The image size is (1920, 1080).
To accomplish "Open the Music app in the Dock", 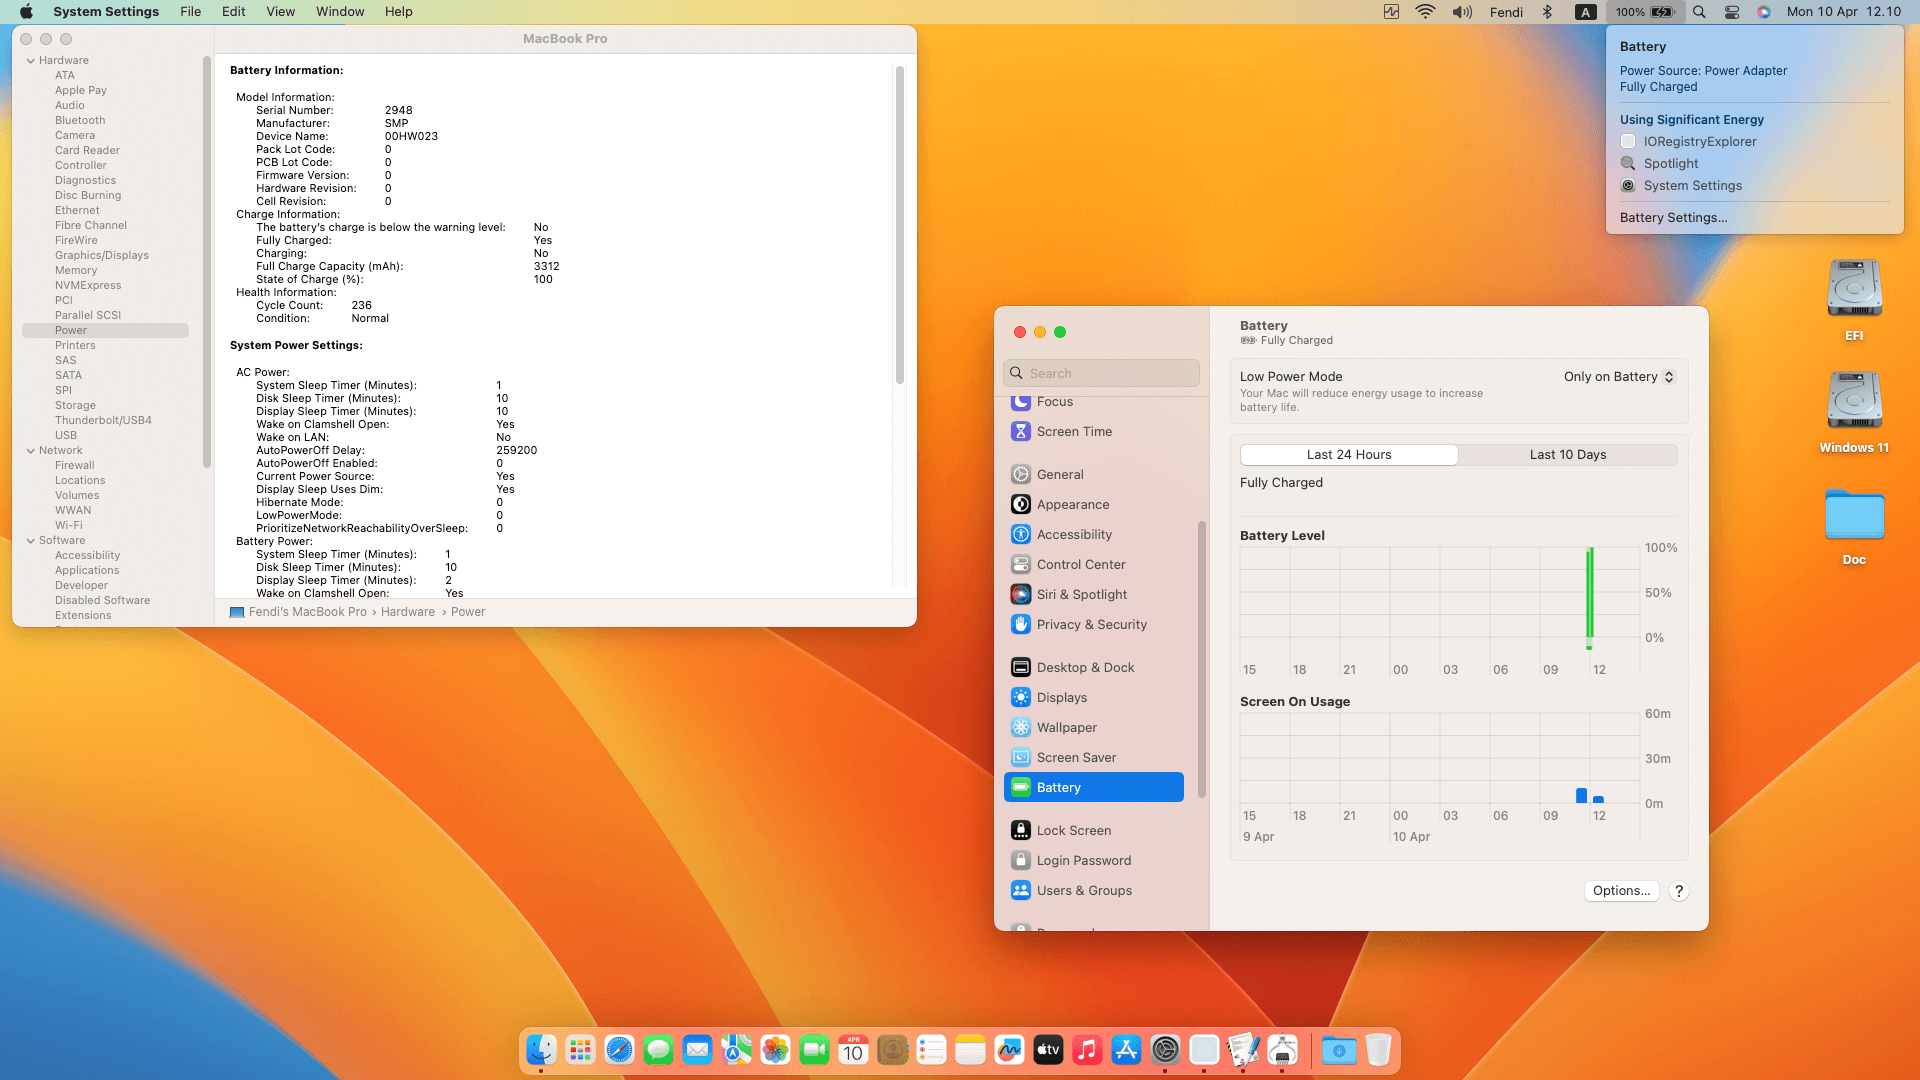I will 1087,1050.
